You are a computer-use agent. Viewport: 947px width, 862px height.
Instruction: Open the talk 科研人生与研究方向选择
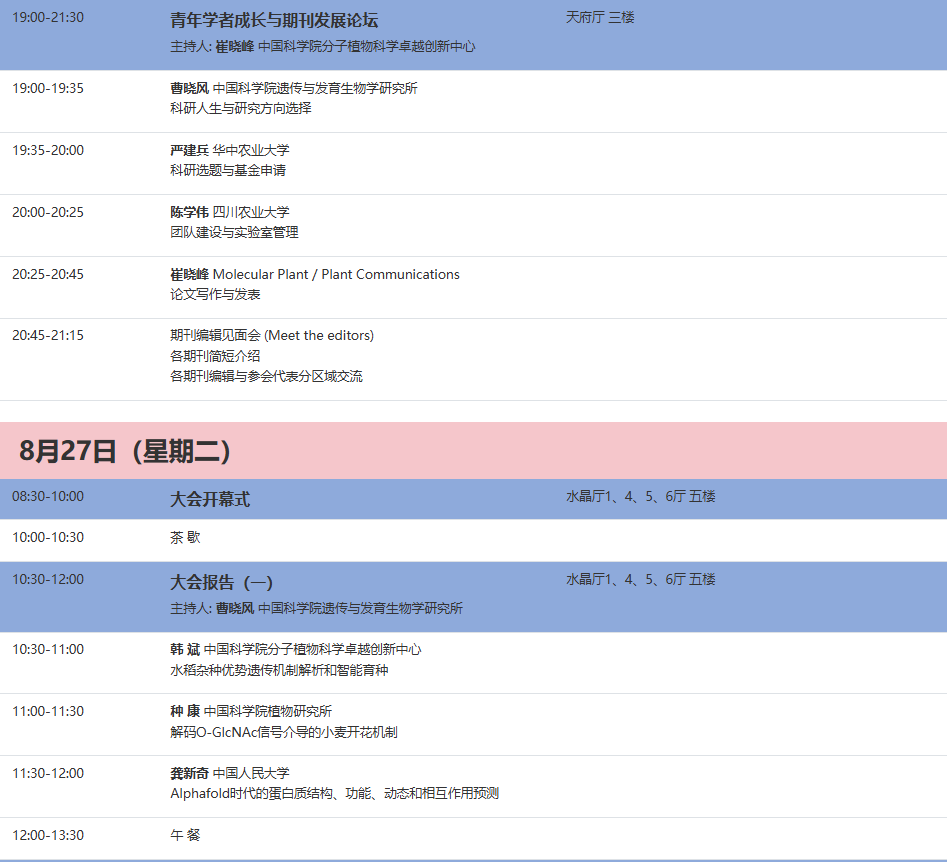click(241, 108)
